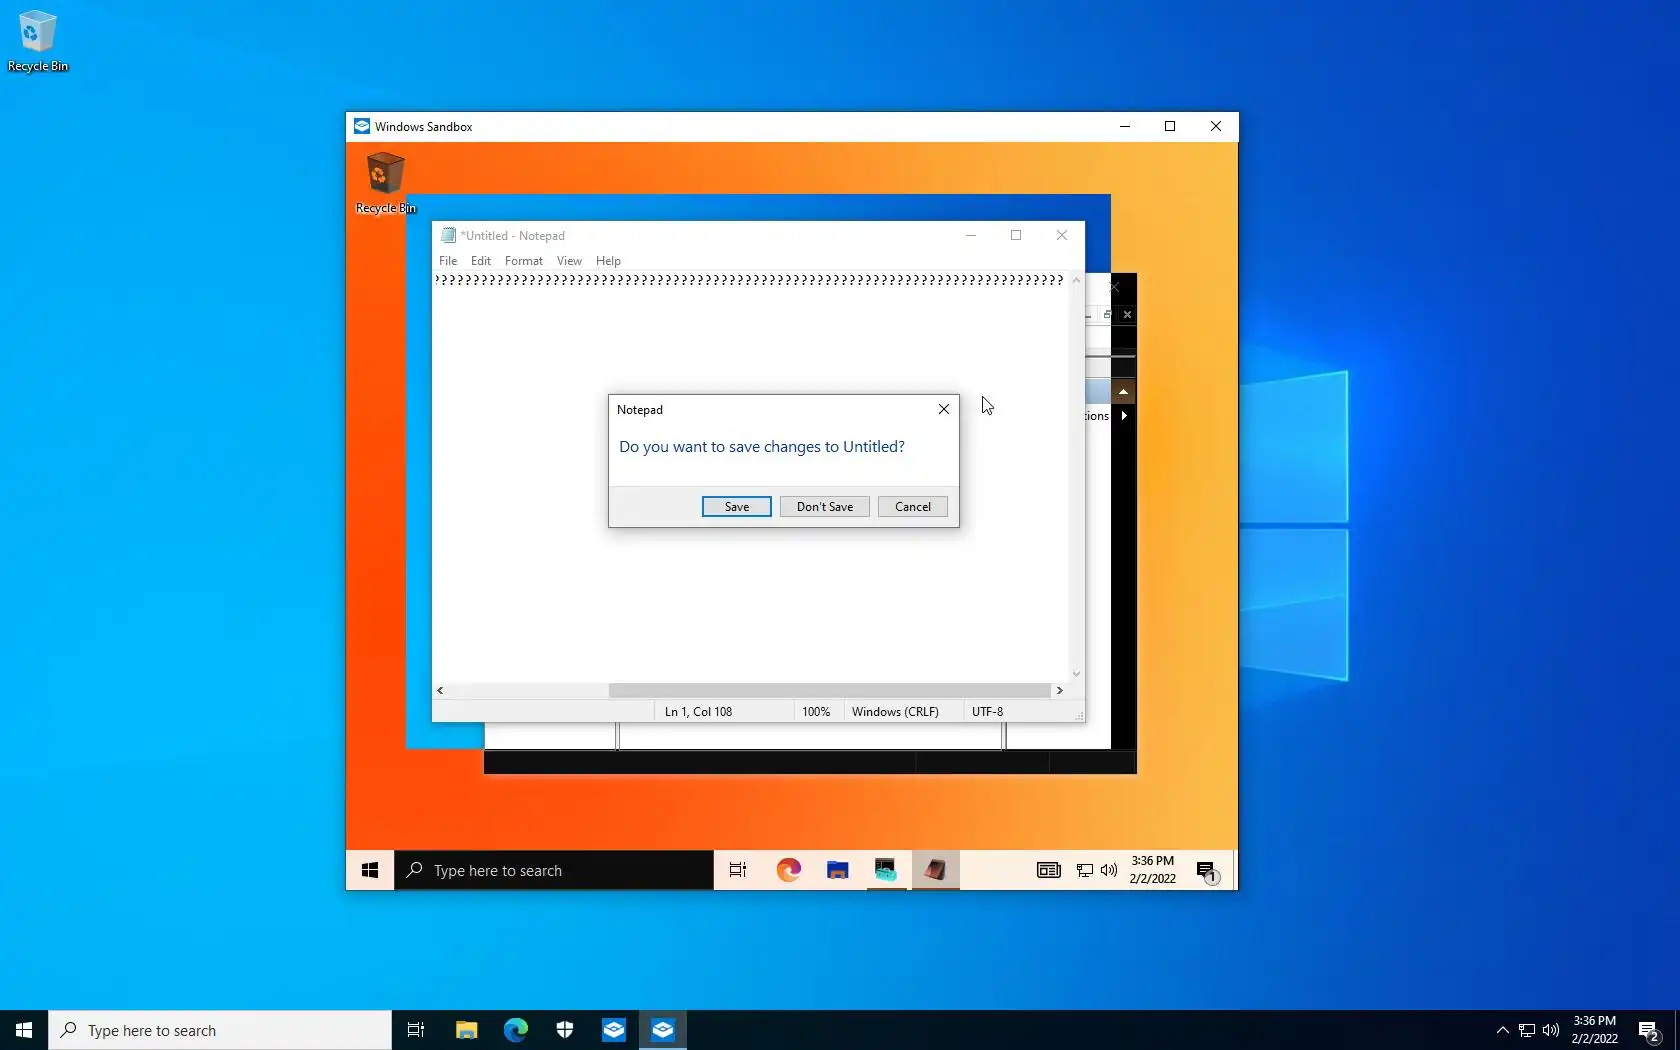This screenshot has width=1680, height=1050.
Task: Open the Notepad Edit menu
Action: tap(481, 261)
